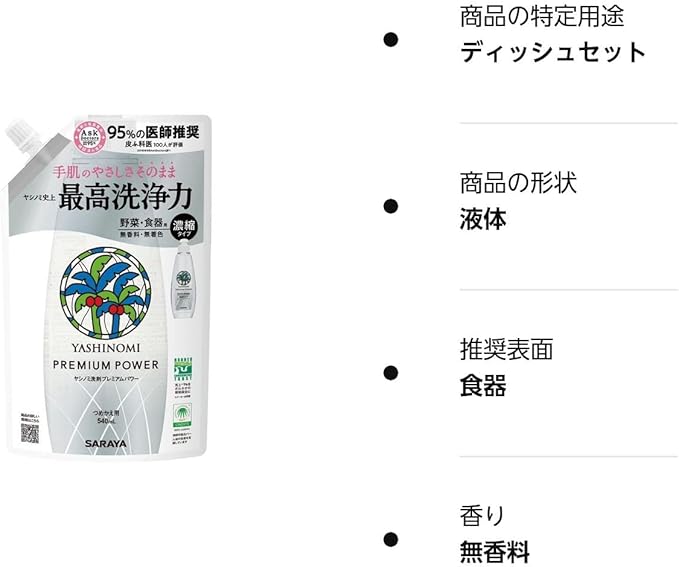
Task: Click the black 濃縮タイプ circle badge
Action: (x=184, y=228)
